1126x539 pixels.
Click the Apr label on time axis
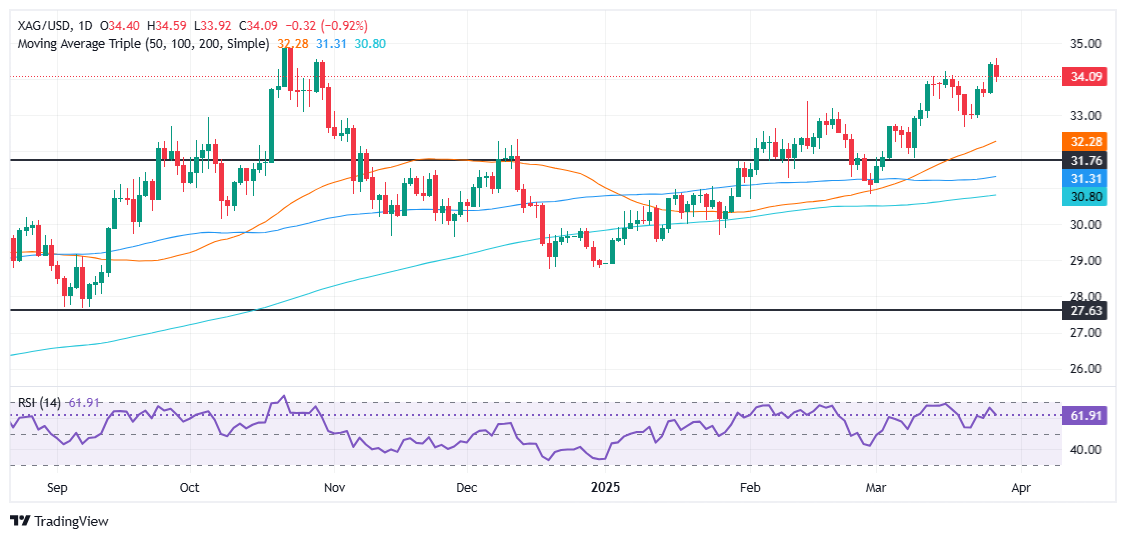point(1020,488)
